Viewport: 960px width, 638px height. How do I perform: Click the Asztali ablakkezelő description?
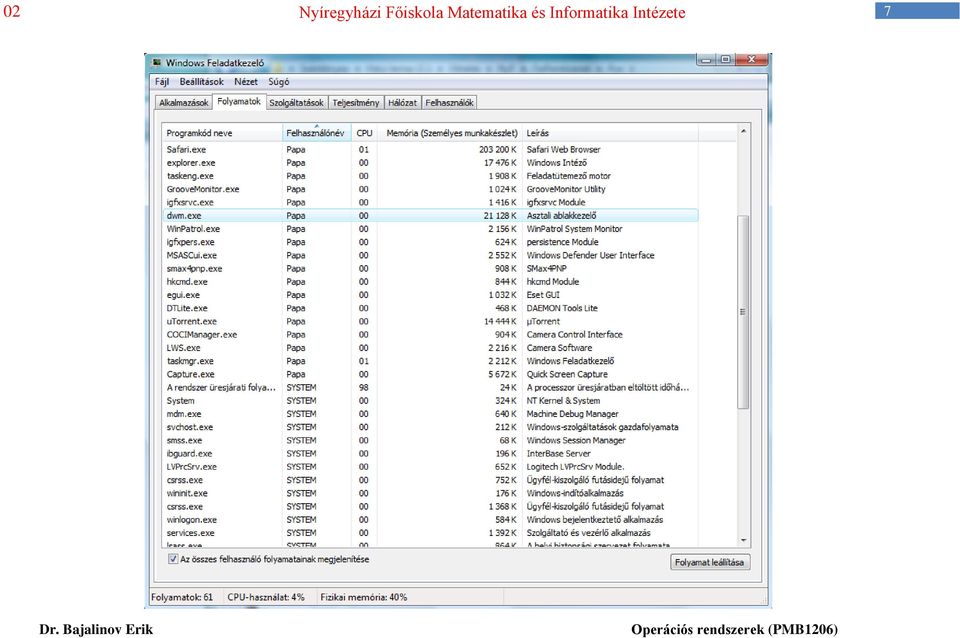point(561,216)
